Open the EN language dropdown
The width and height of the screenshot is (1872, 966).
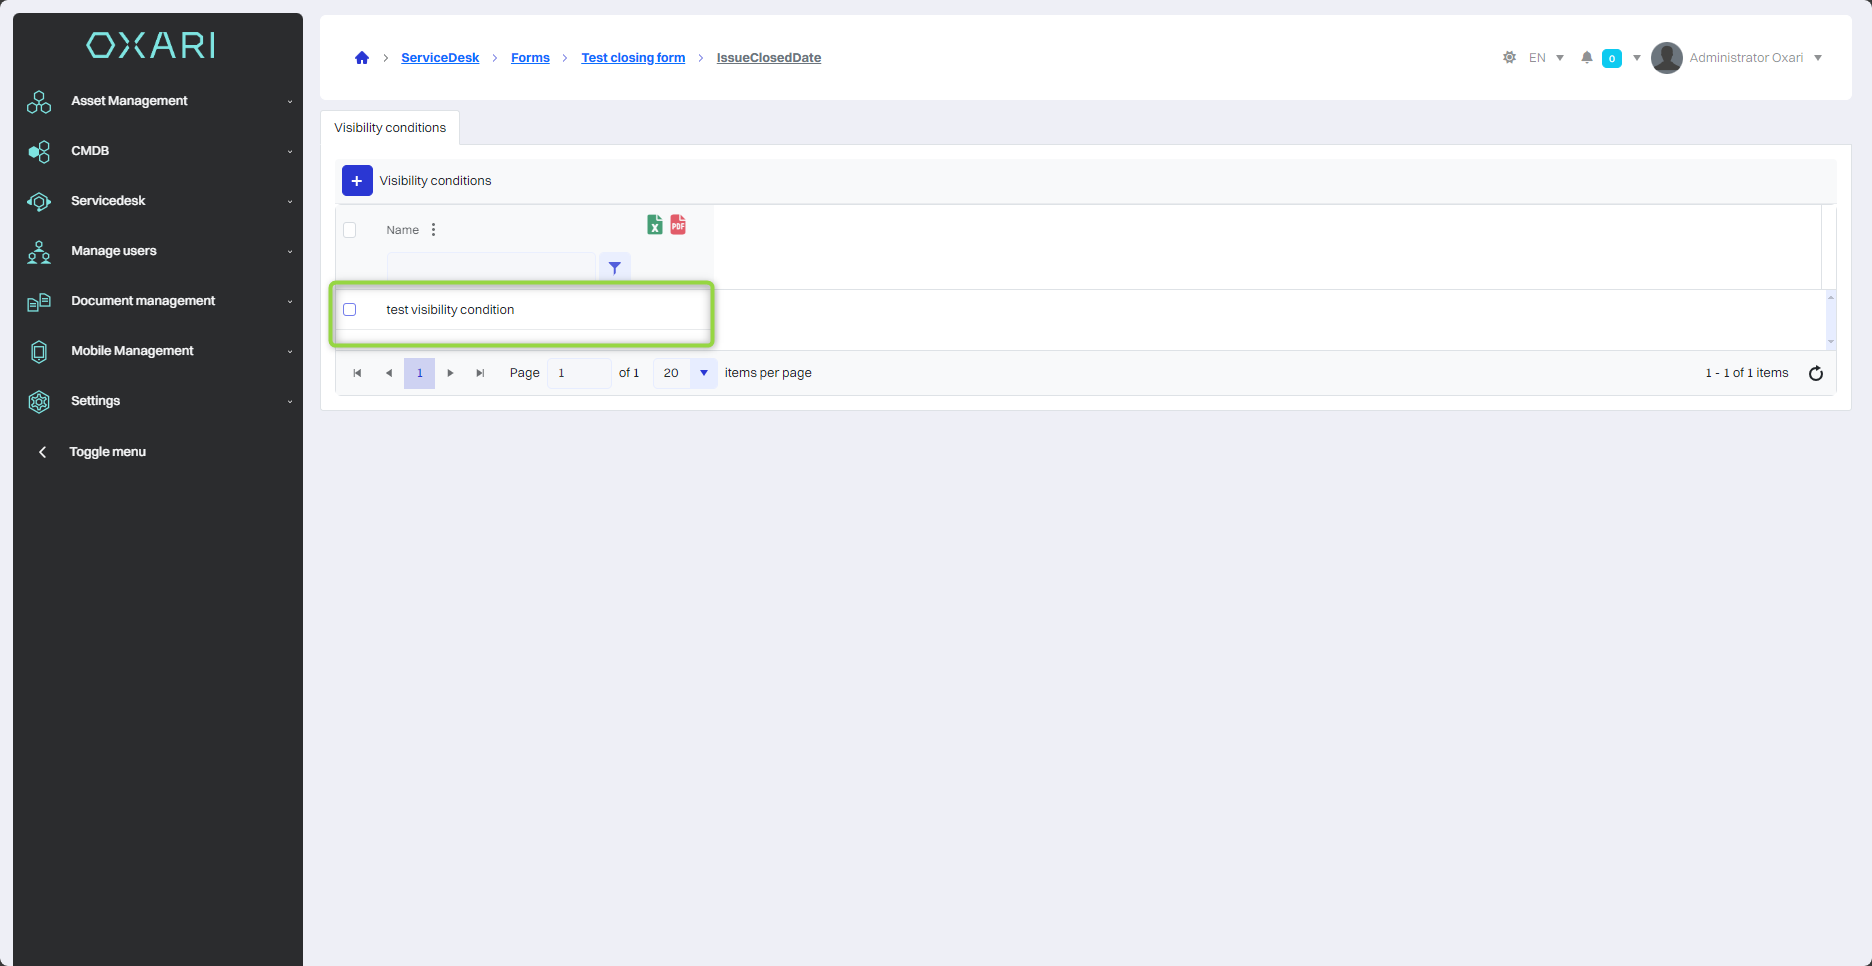pyautogui.click(x=1545, y=58)
